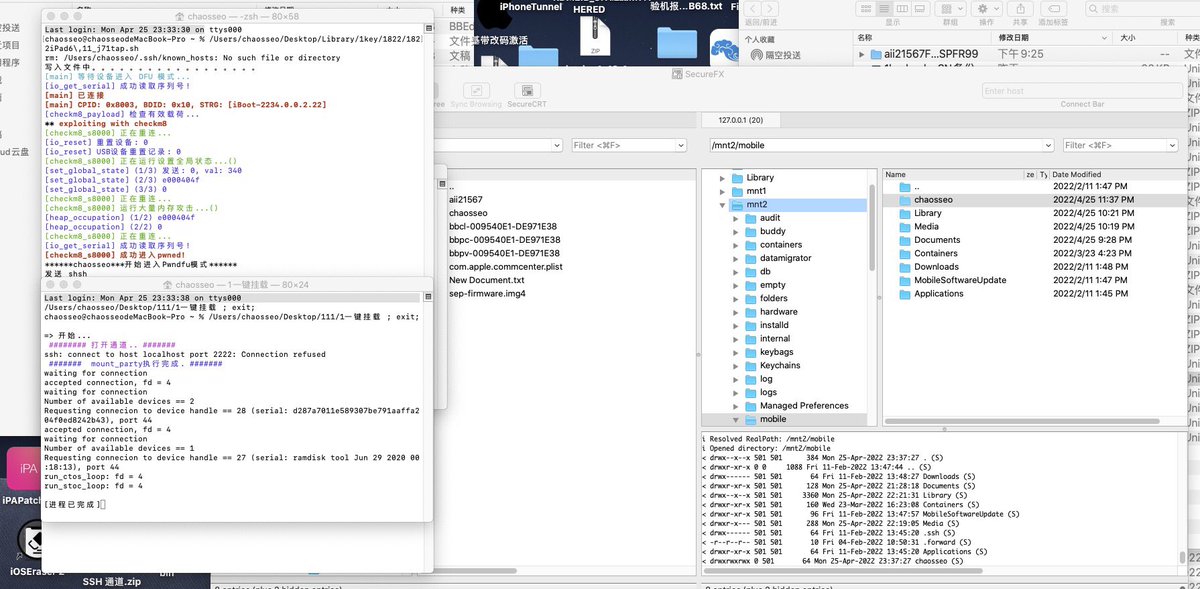Click the 1一键挂载 terminal title bar

point(237,285)
